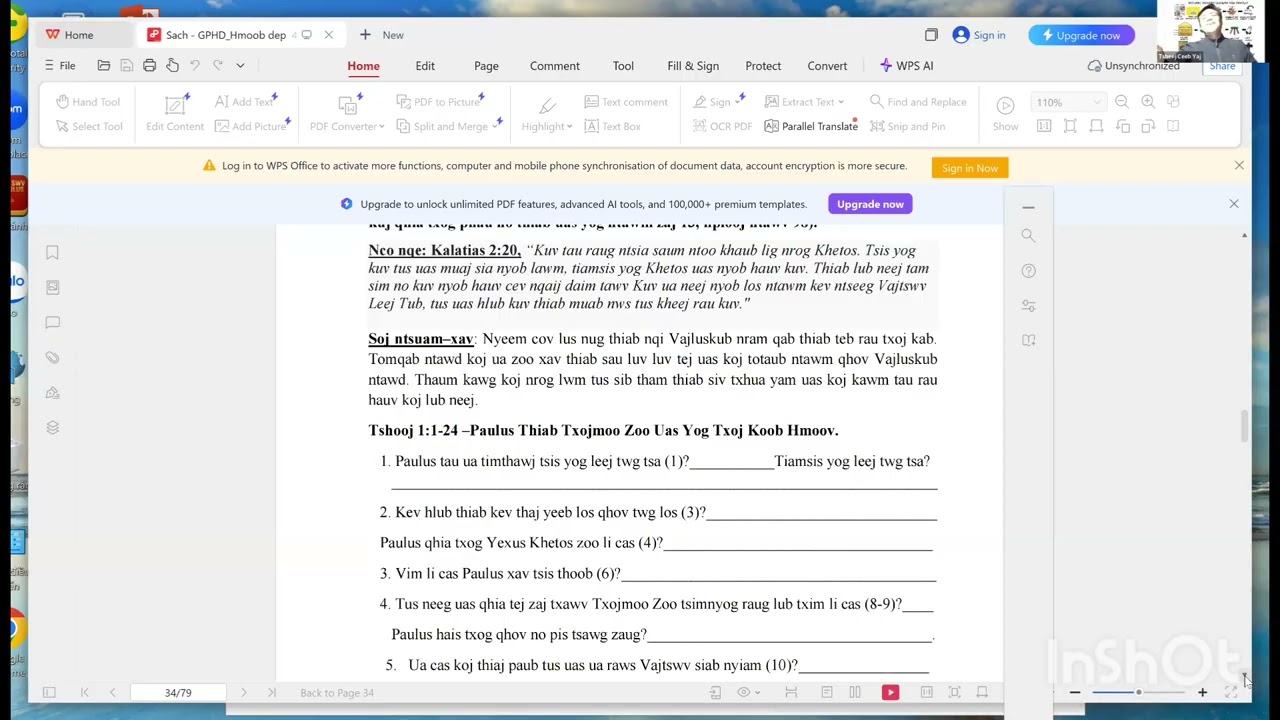Open the layers panel in left sidebar
Viewport: 1280px width, 720px height.
pos(52,428)
